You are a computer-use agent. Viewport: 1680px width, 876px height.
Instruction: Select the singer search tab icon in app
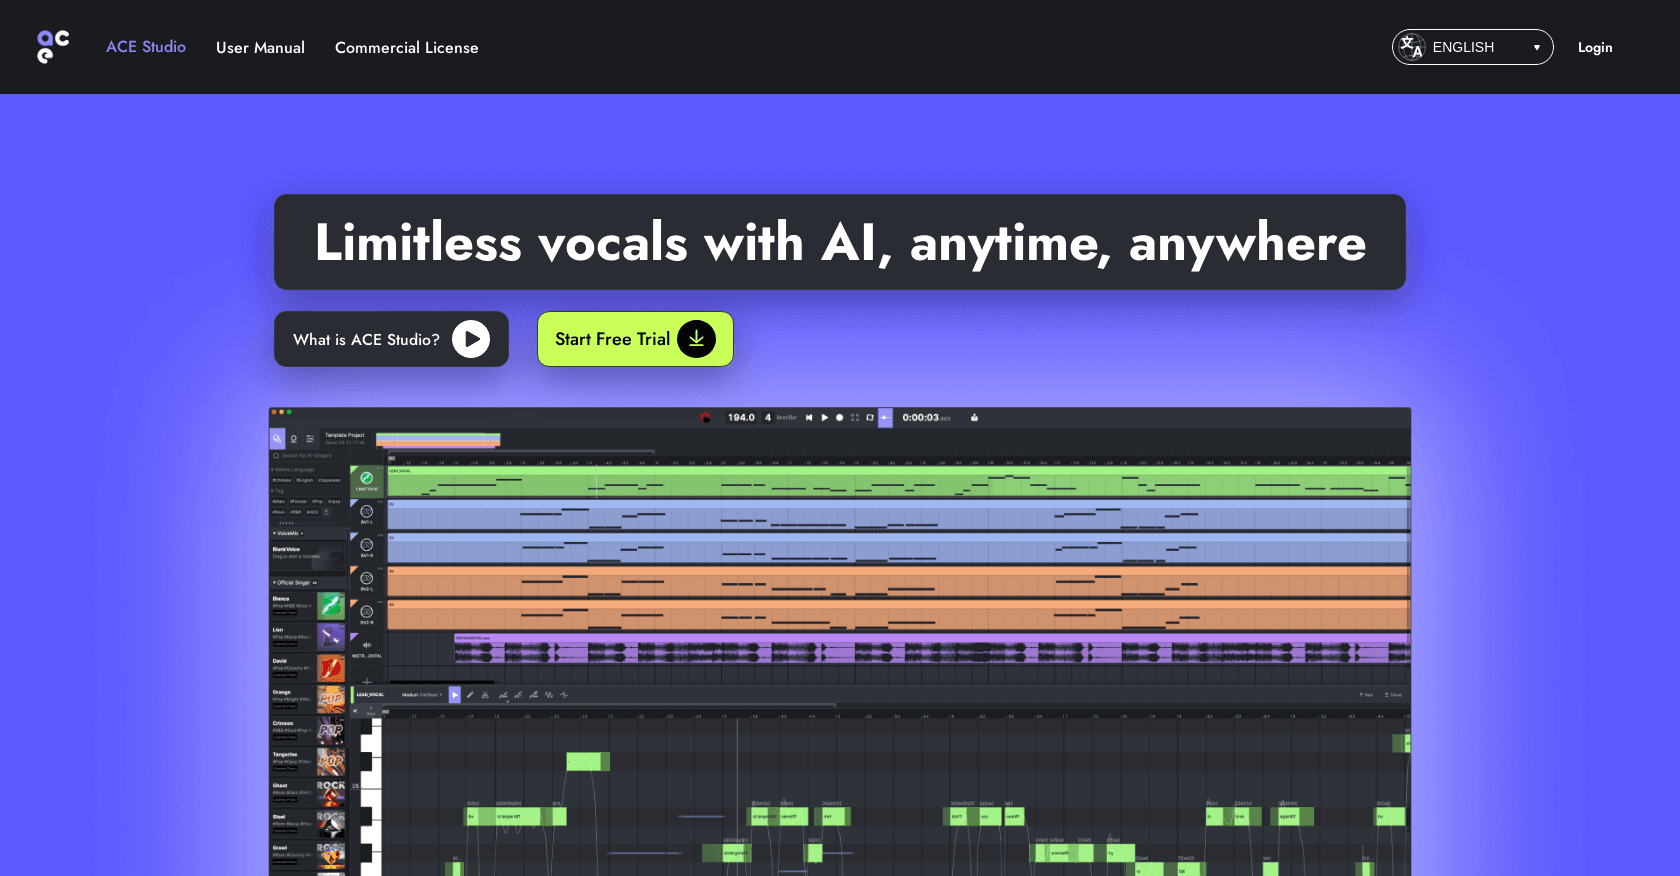tap(277, 438)
